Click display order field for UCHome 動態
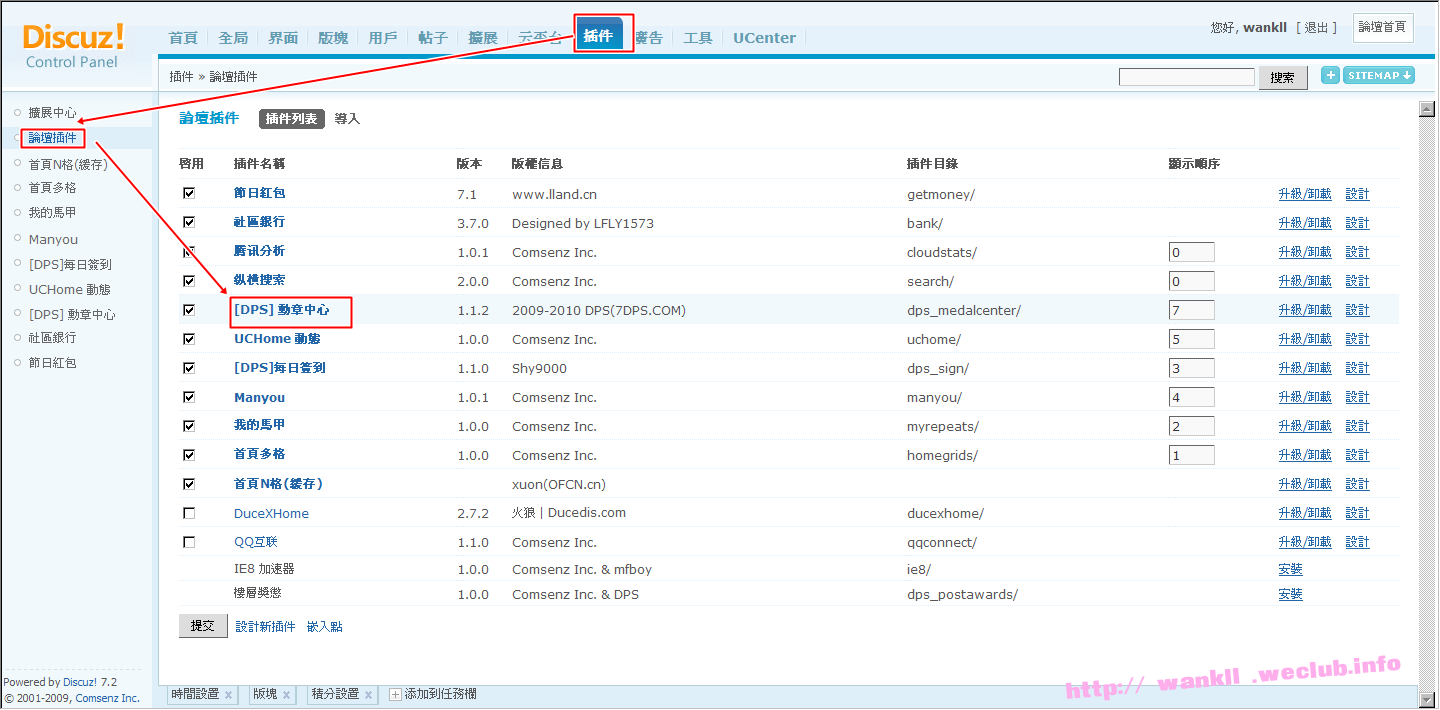1440x710 pixels. click(x=1191, y=339)
